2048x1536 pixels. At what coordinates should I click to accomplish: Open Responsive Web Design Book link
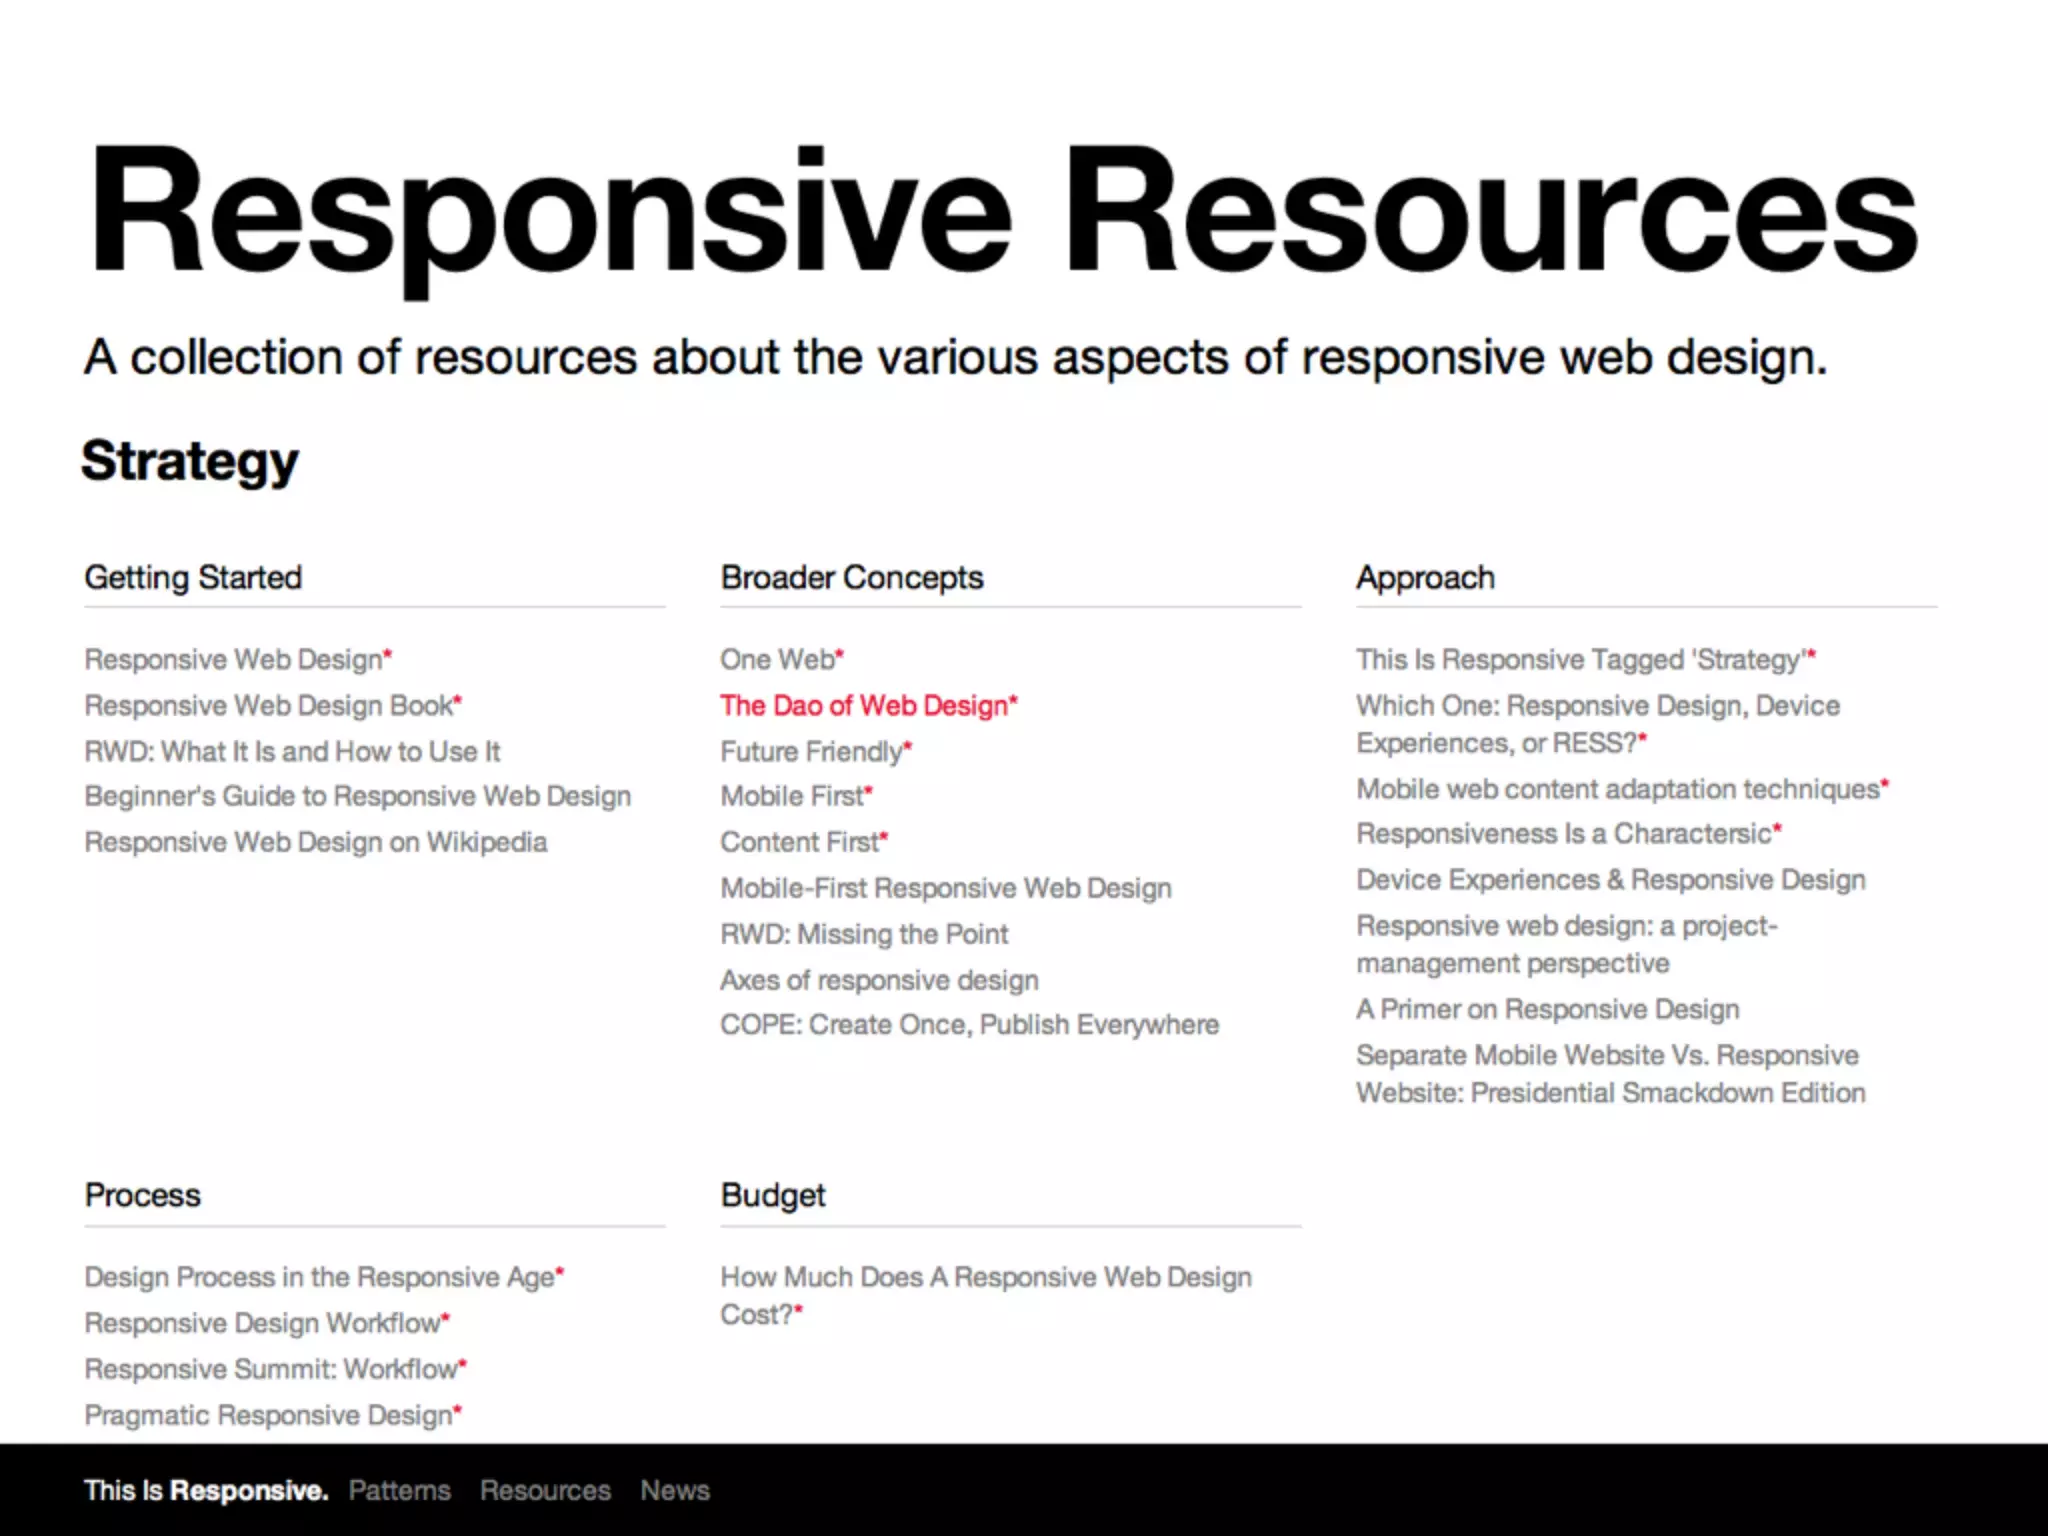click(x=269, y=706)
